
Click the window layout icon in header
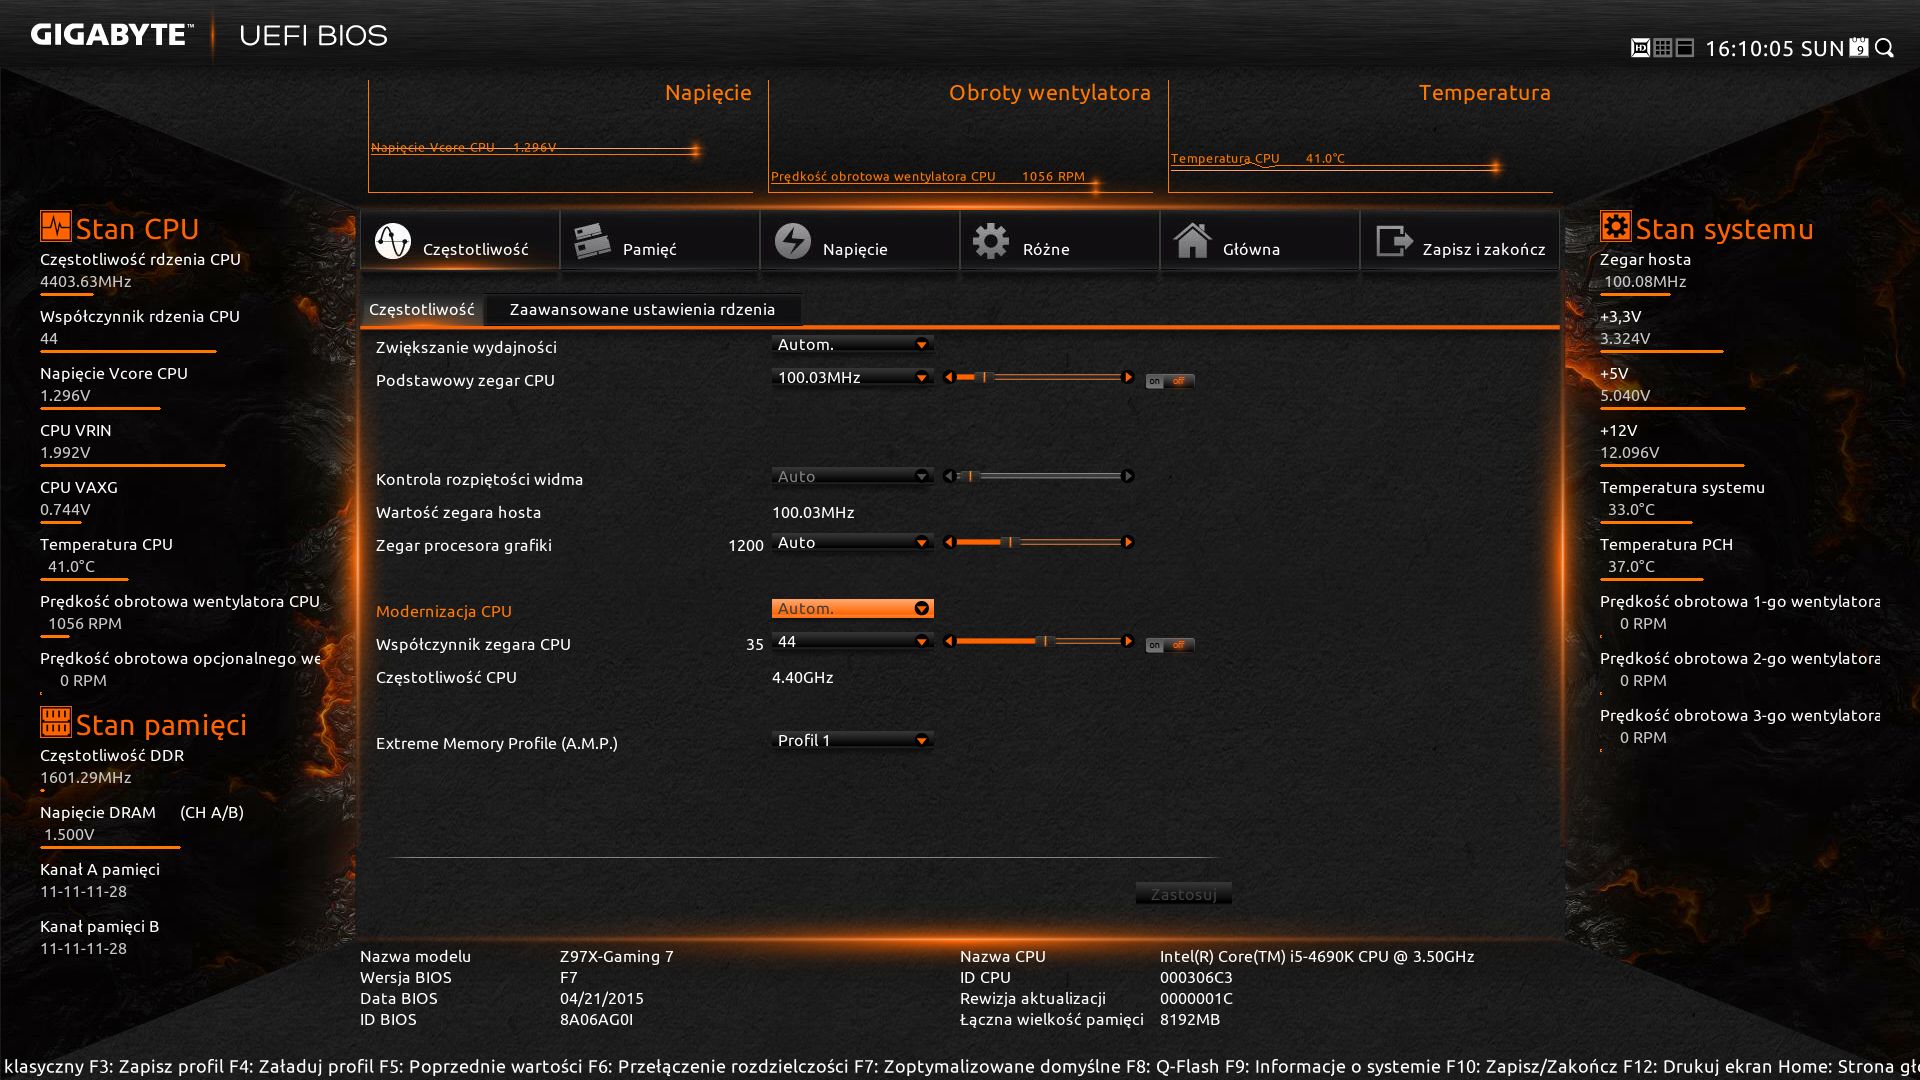click(x=1685, y=48)
